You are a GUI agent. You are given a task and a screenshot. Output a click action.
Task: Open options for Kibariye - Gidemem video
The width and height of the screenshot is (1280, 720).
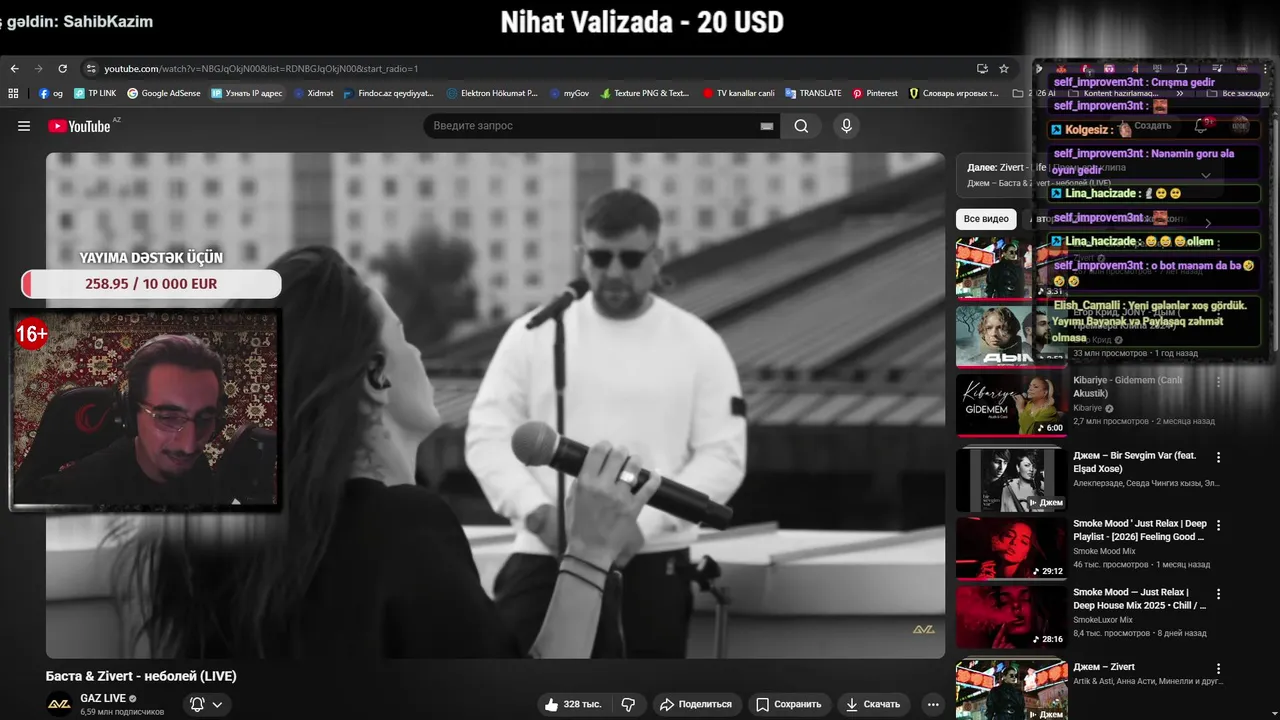(x=1218, y=382)
